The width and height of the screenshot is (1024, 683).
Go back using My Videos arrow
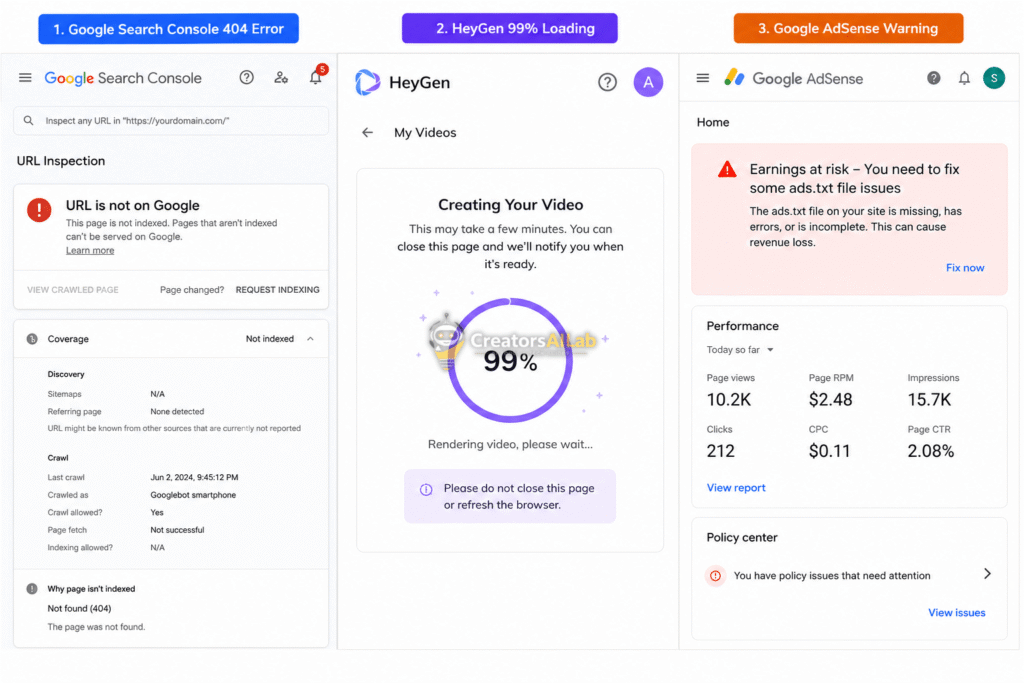coord(368,133)
